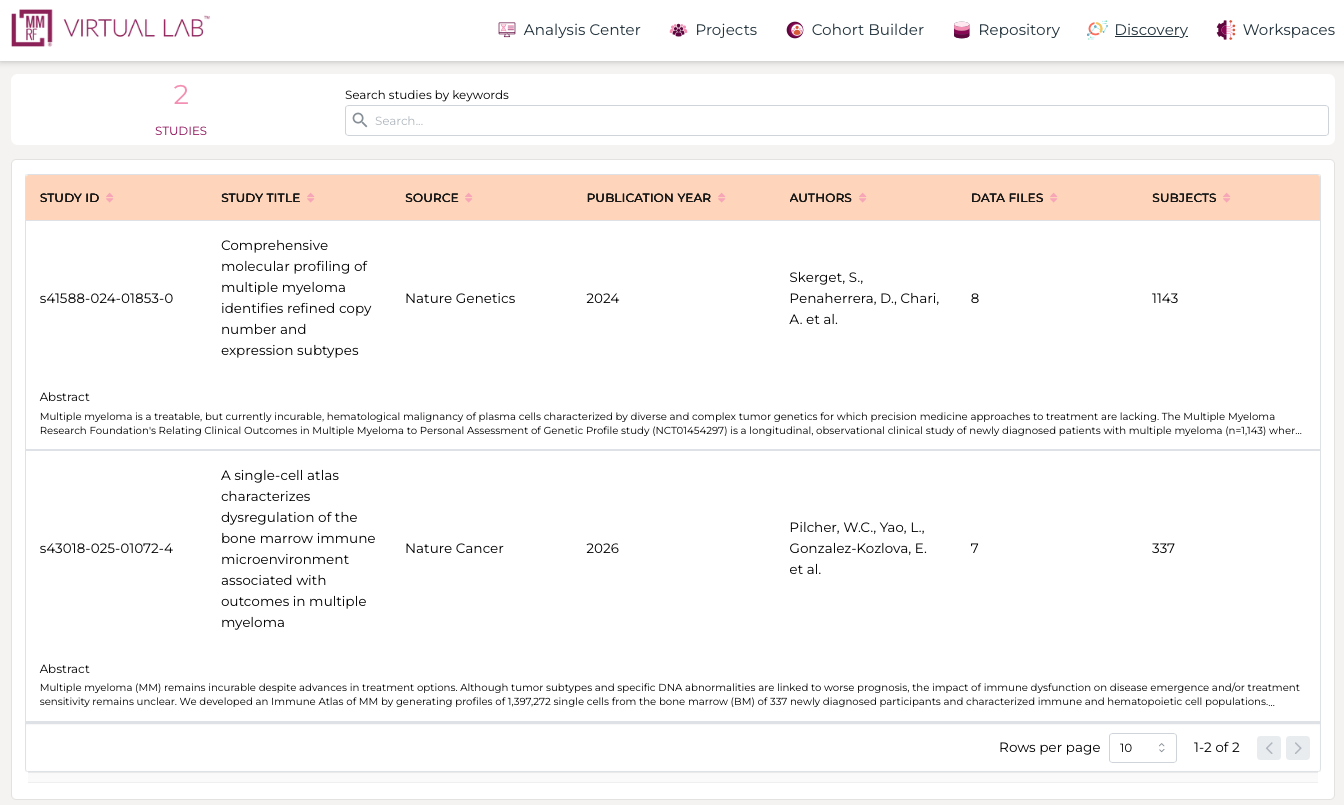This screenshot has height=805, width=1344.
Task: Click the Workspaces icon in navigation
Action: pyautogui.click(x=1225, y=30)
